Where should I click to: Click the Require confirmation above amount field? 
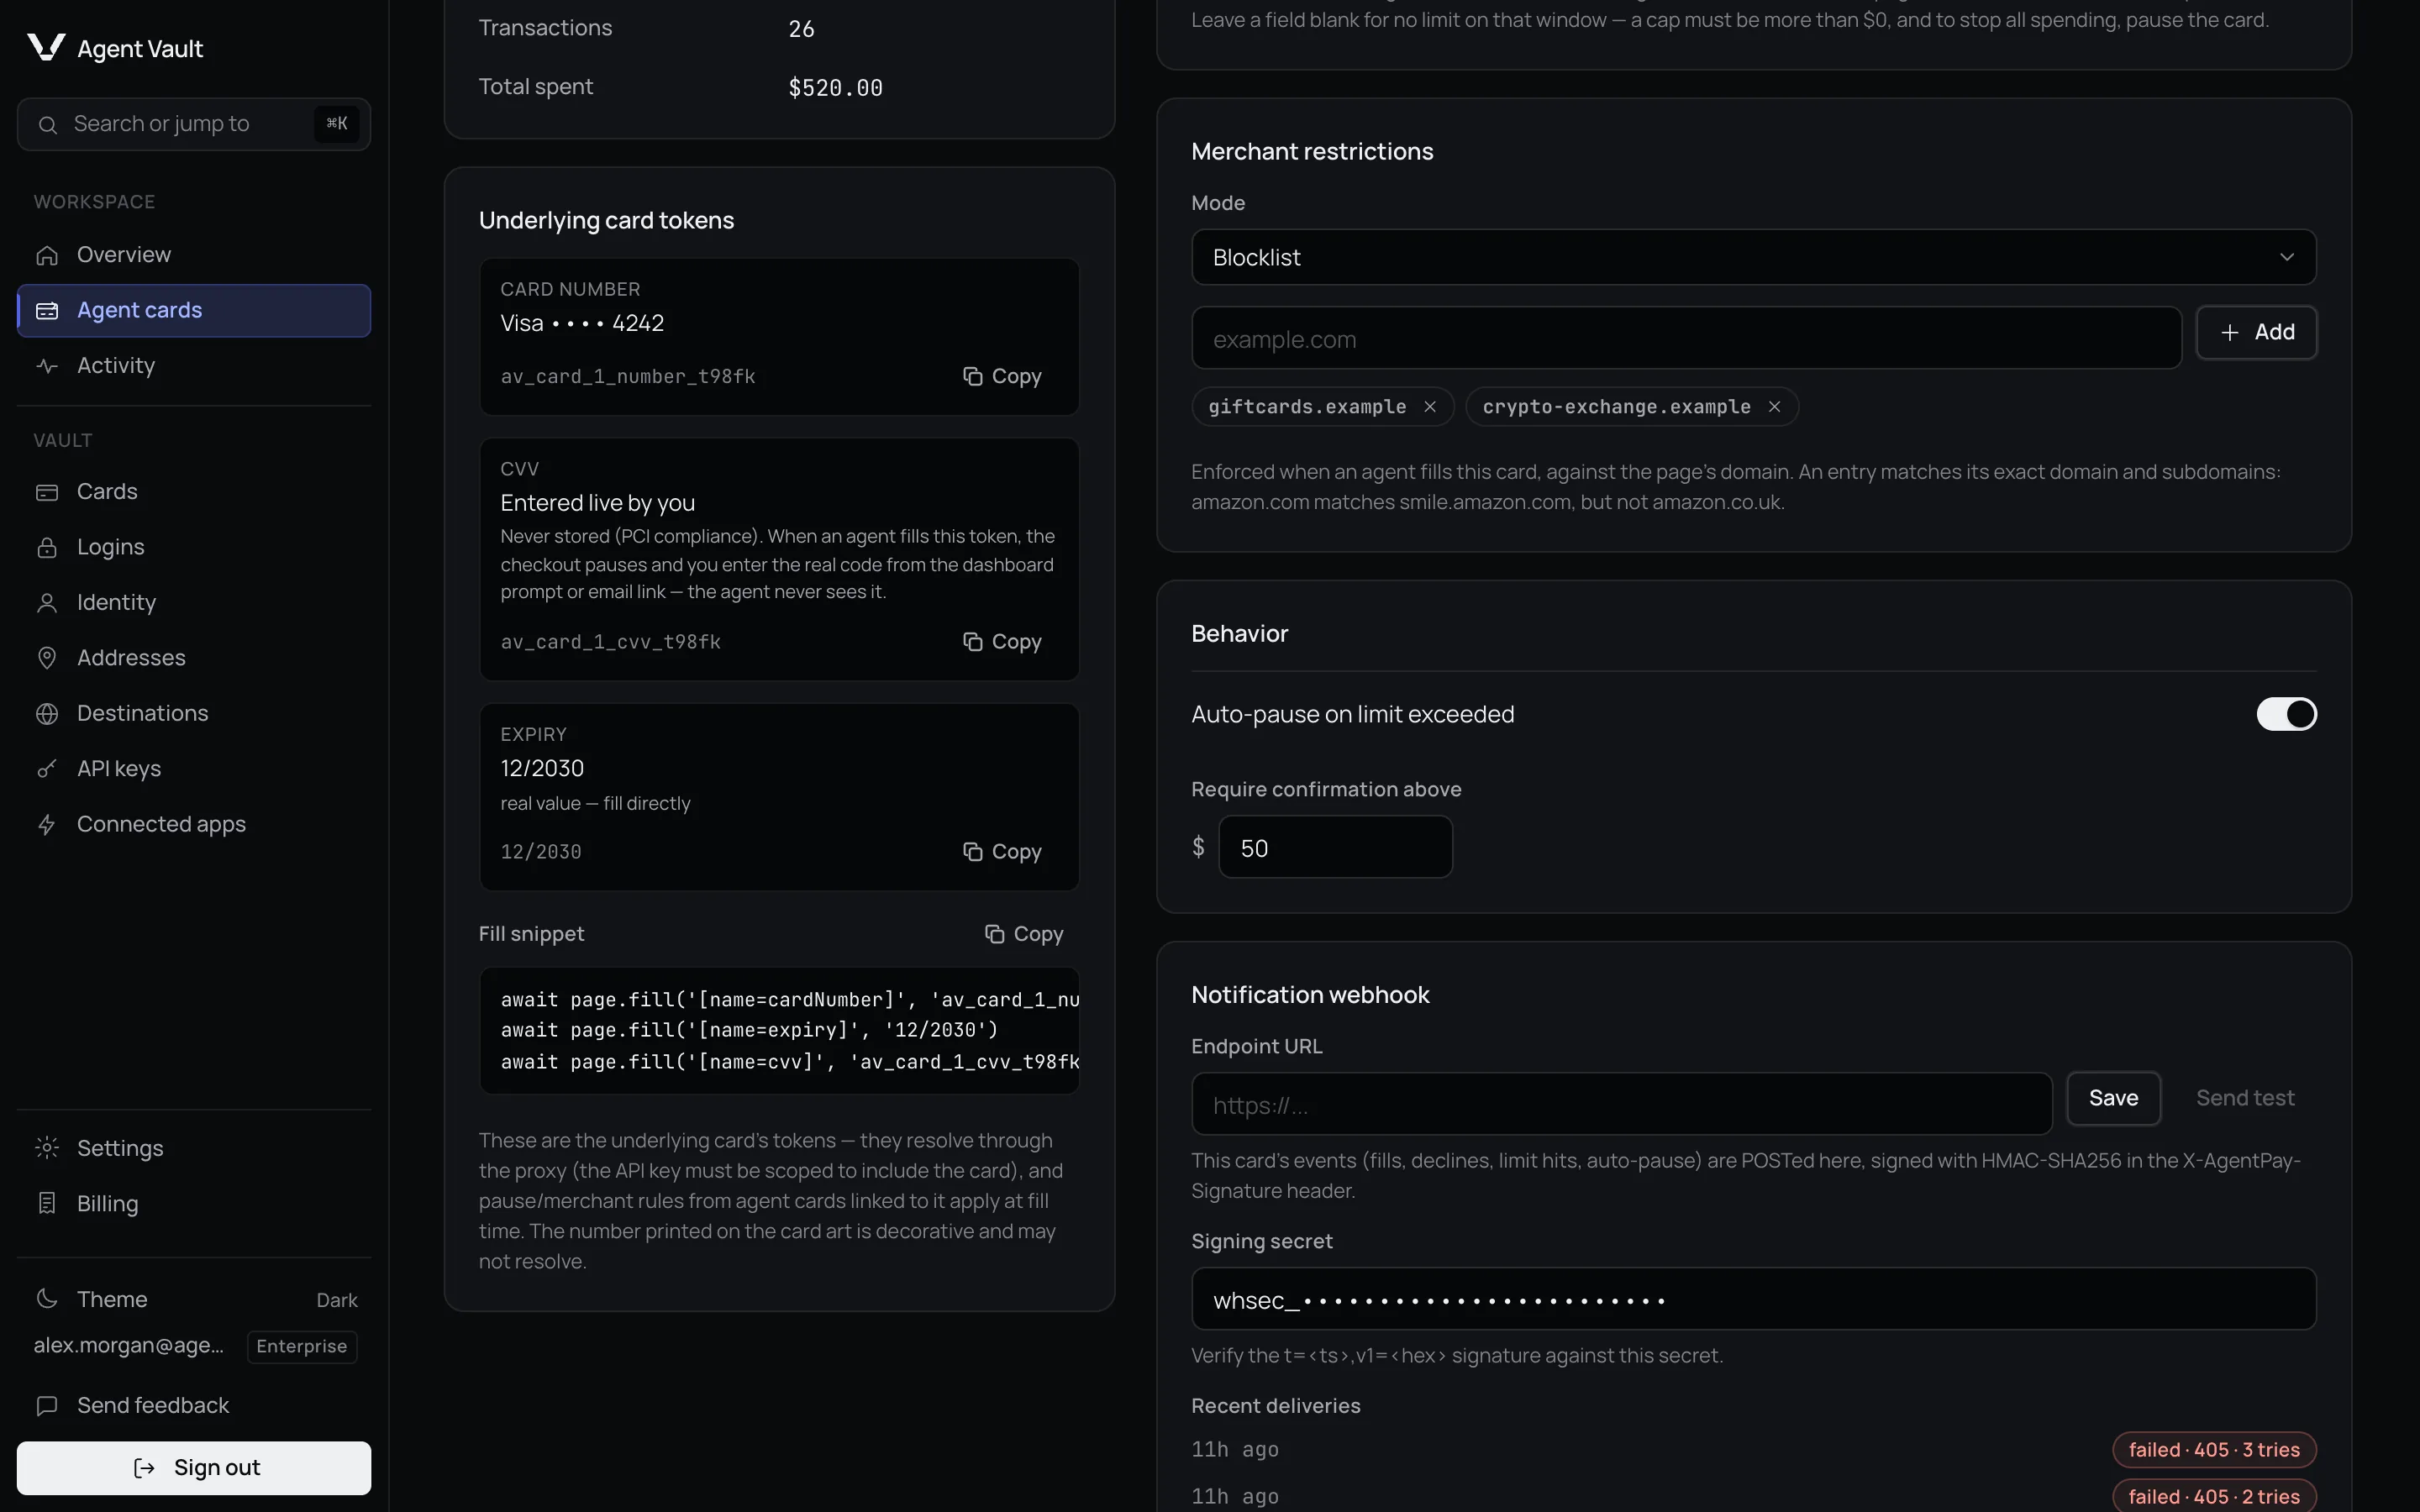coord(1335,847)
